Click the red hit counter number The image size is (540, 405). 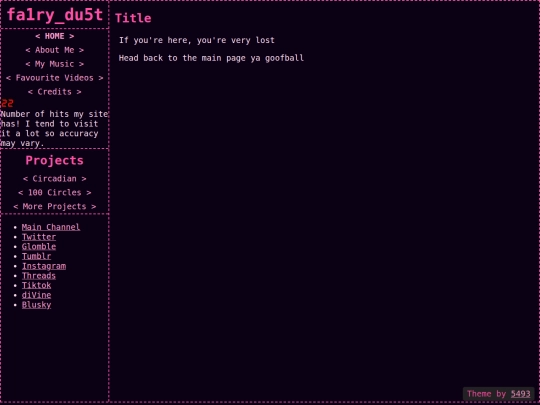pyautogui.click(x=7, y=103)
